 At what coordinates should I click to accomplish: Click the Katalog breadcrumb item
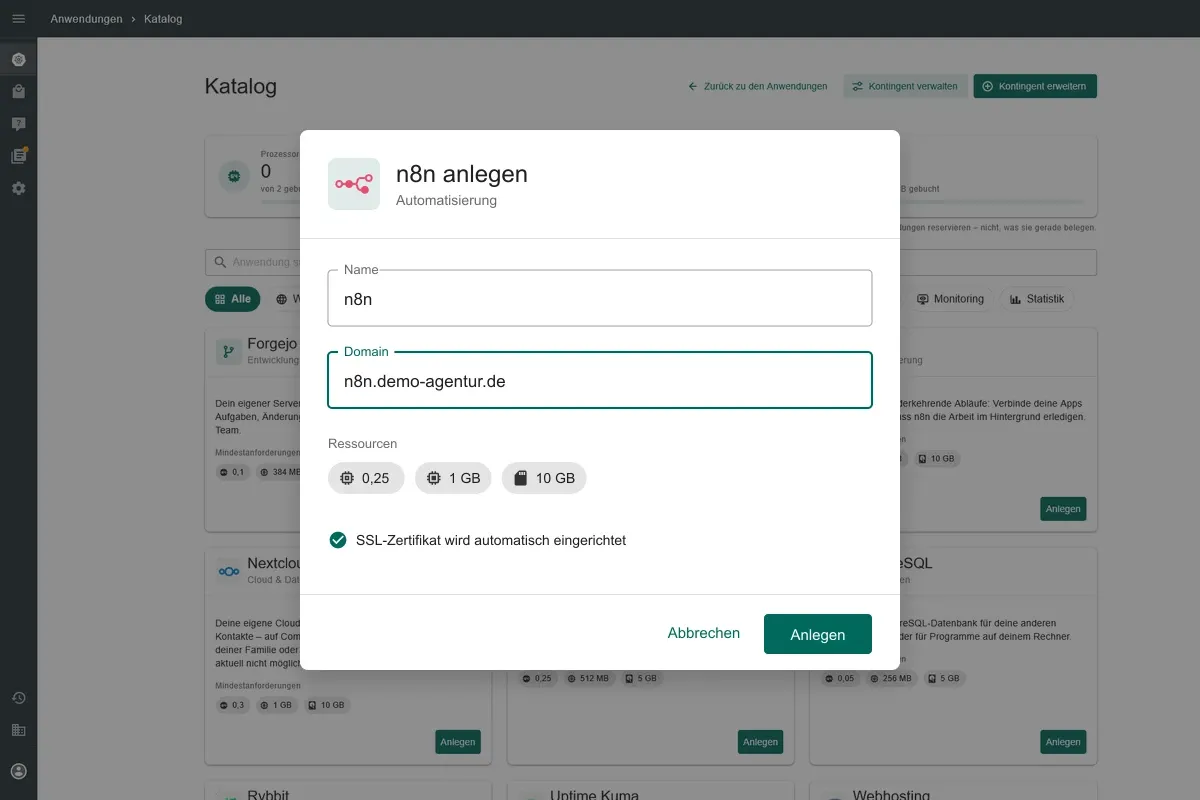click(162, 19)
